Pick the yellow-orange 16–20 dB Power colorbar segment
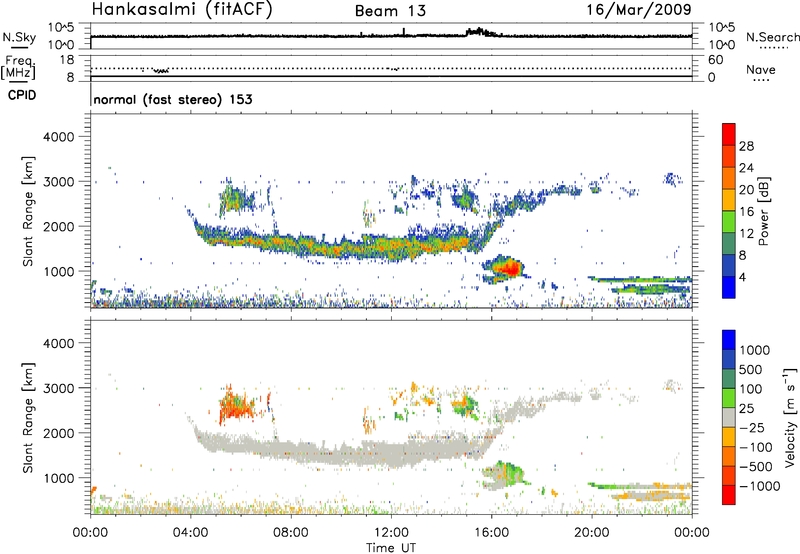Image resolution: width=800 pixels, height=554 pixels. (729, 200)
